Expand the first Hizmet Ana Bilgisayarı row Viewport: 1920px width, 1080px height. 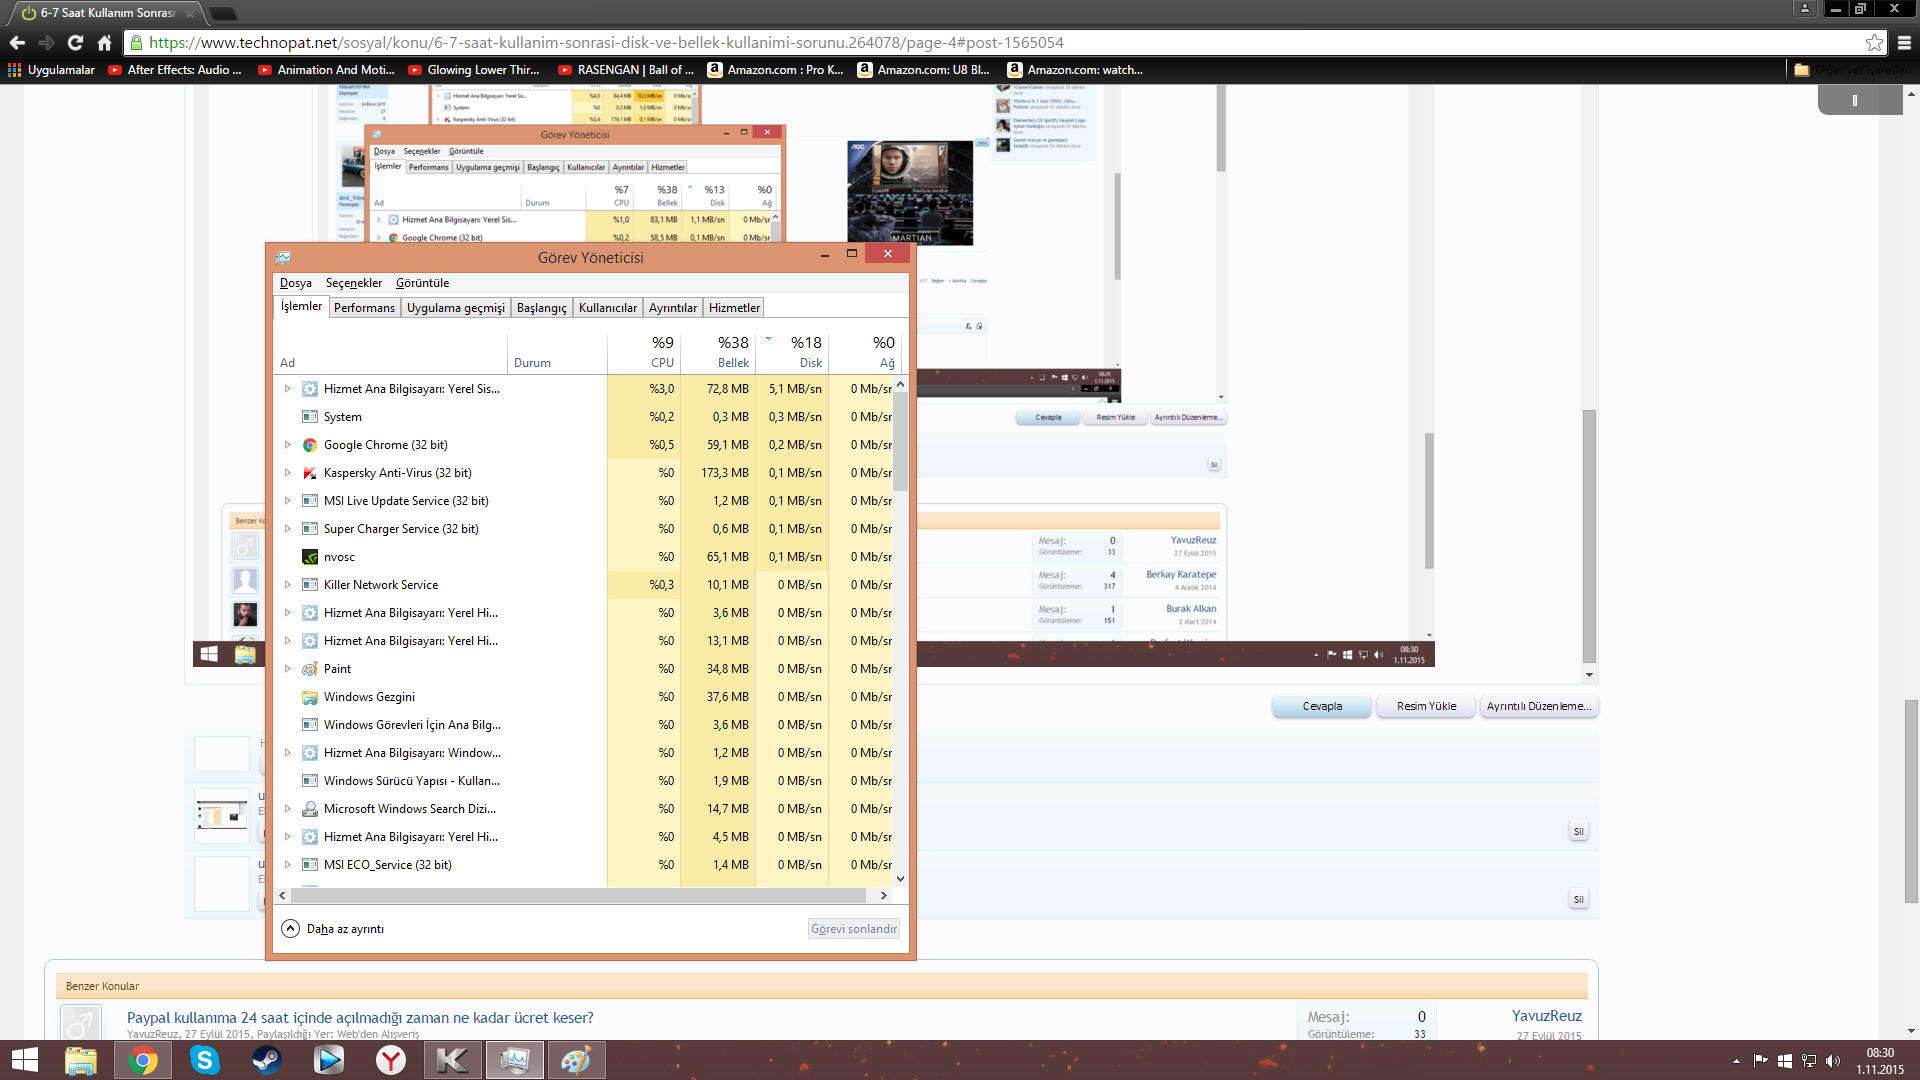point(287,389)
